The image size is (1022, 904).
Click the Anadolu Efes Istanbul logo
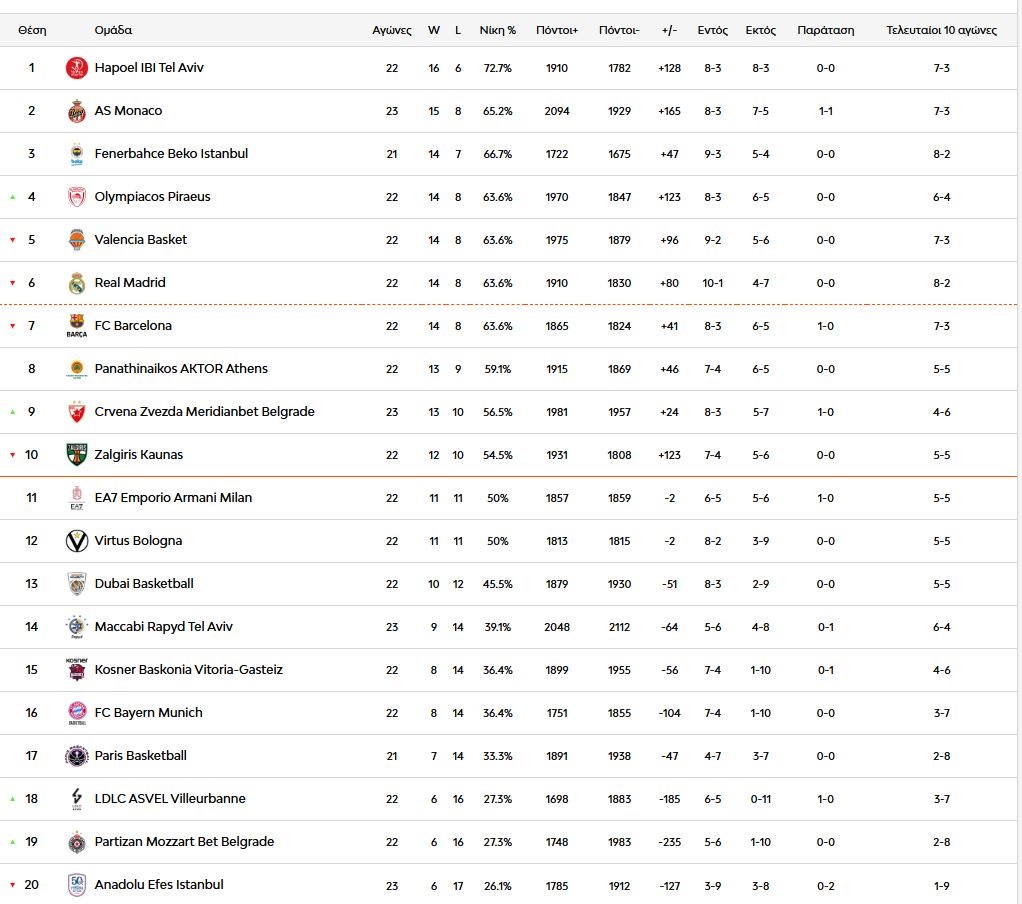[77, 885]
